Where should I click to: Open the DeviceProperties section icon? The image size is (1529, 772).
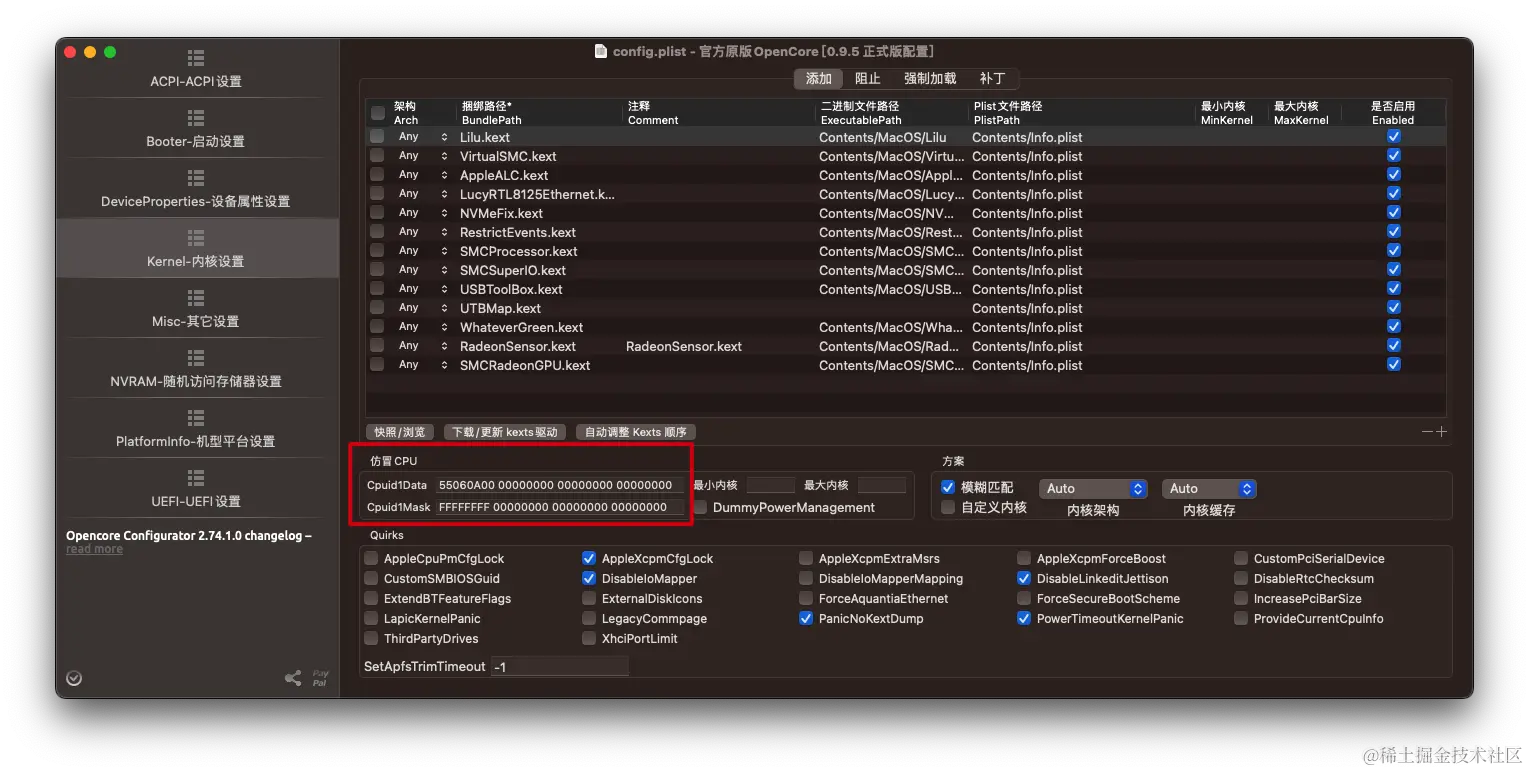(x=196, y=178)
